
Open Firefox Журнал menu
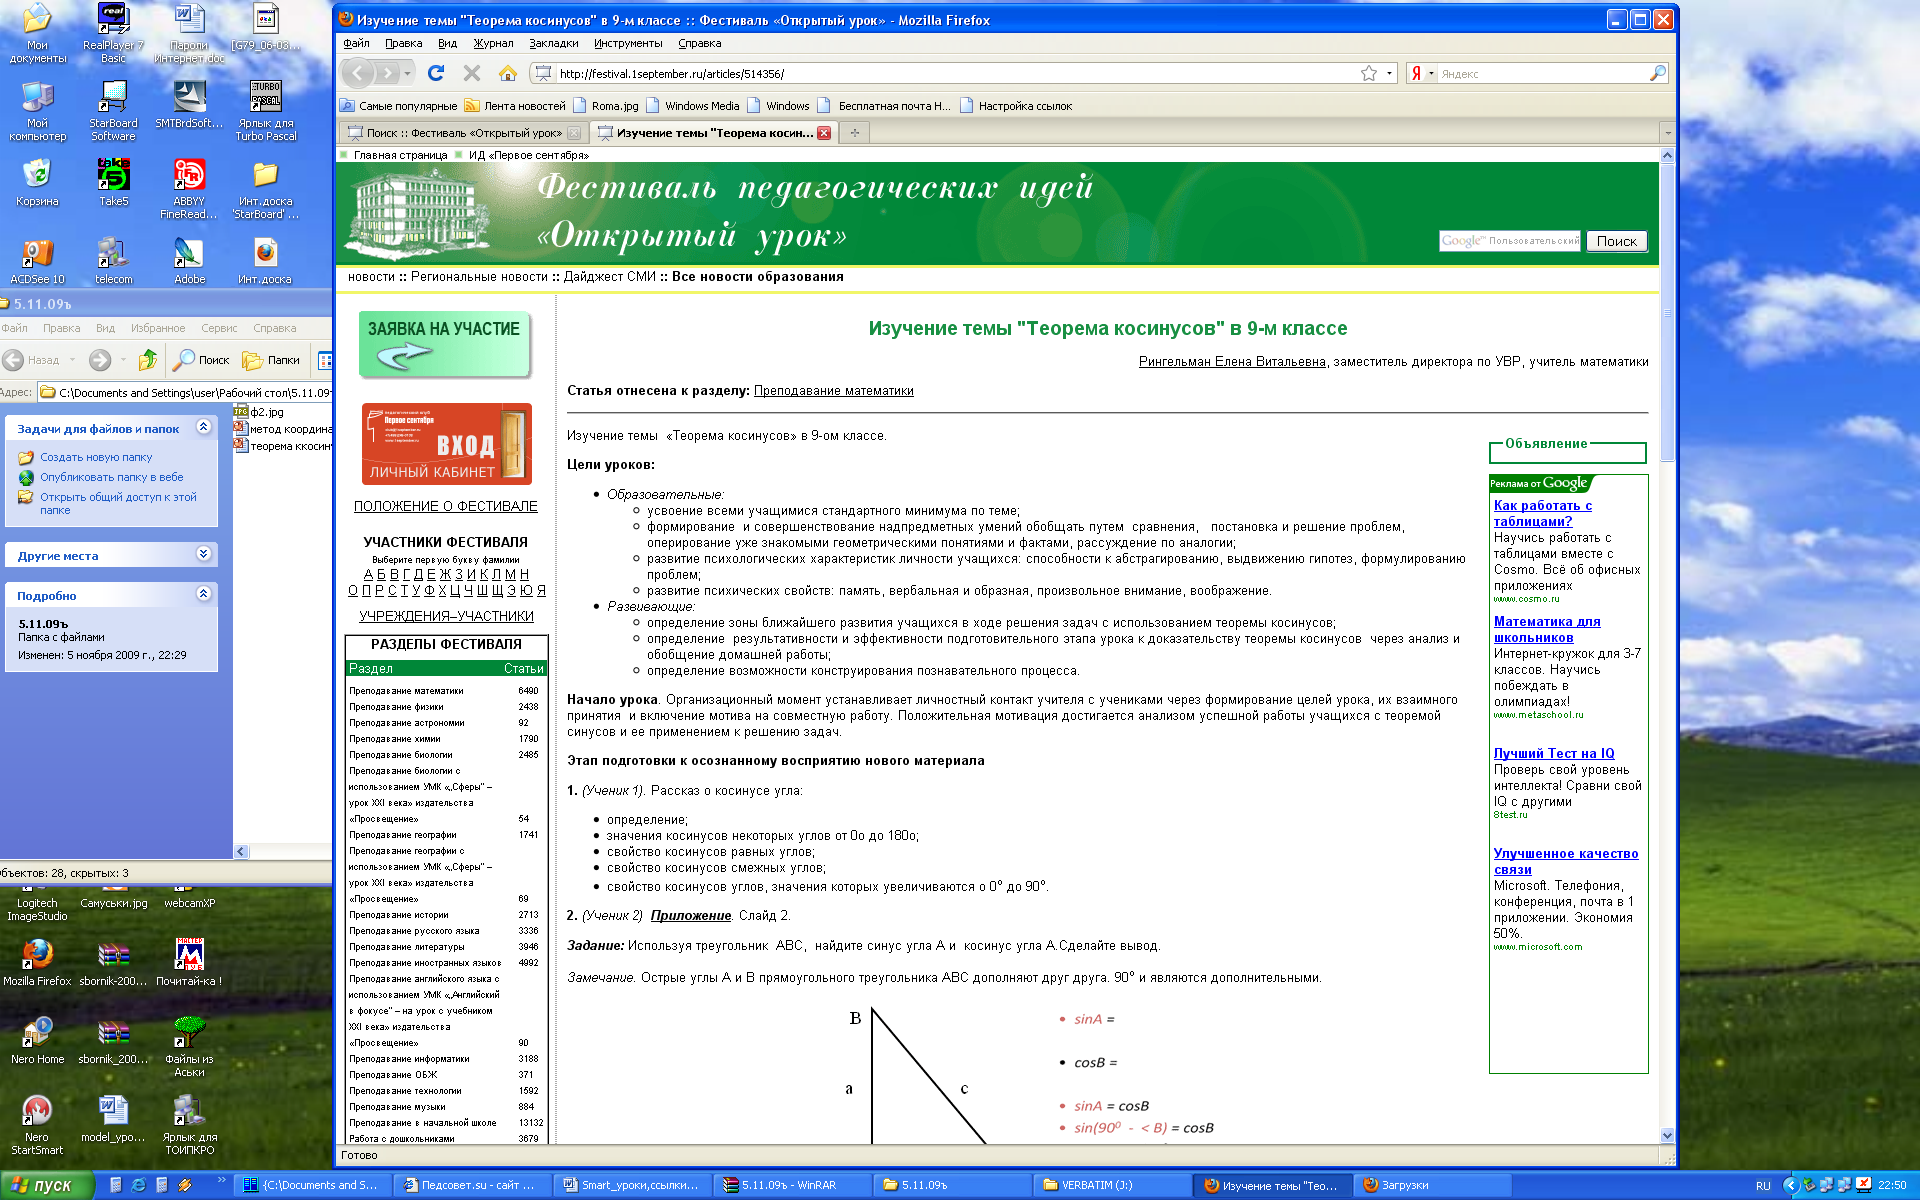point(493,43)
